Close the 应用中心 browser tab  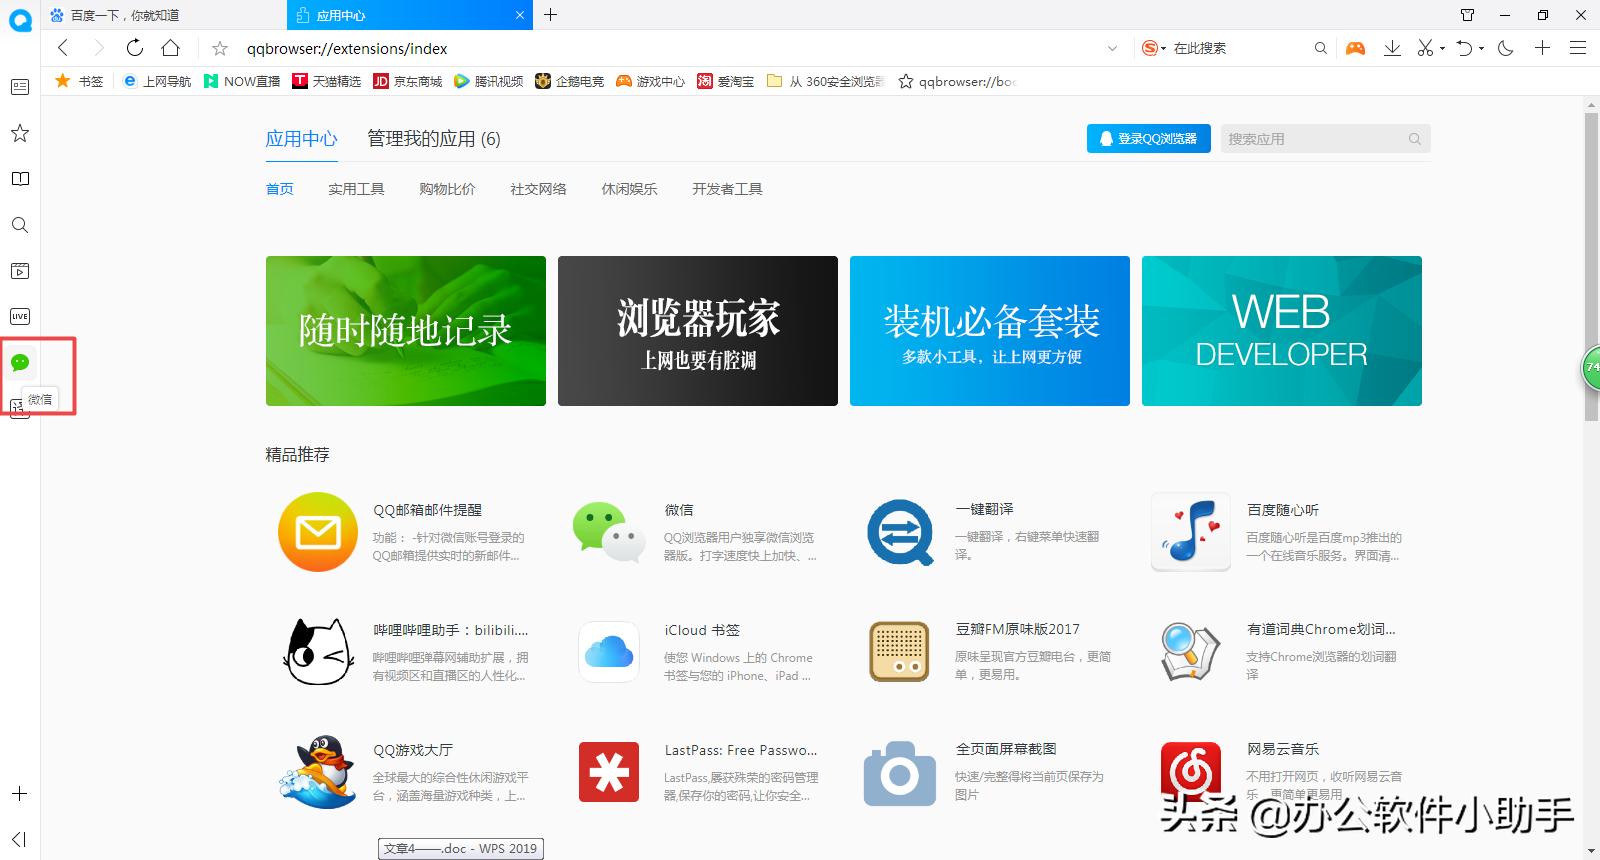pos(519,15)
